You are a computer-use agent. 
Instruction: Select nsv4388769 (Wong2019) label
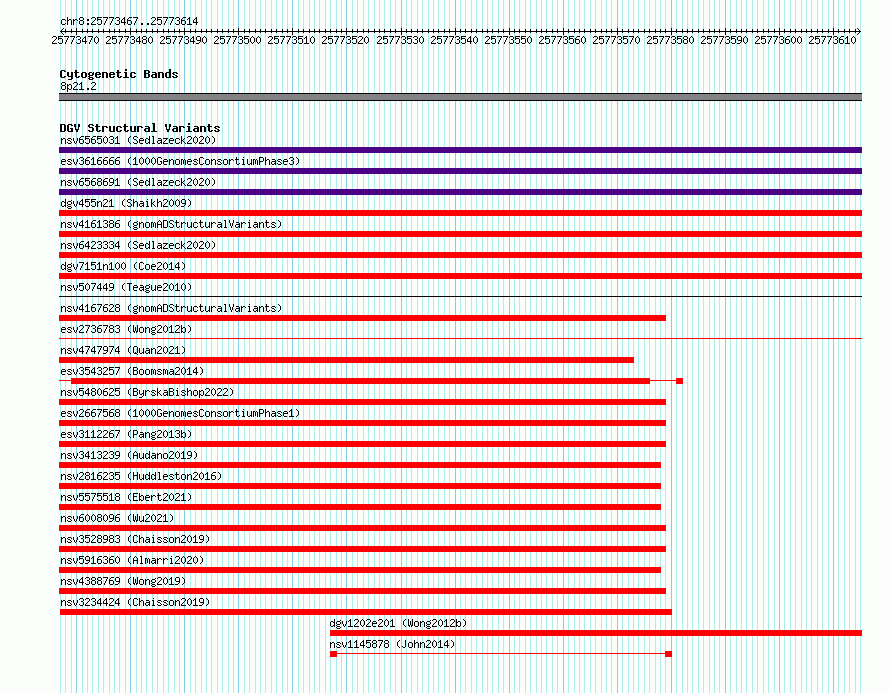pos(123,581)
